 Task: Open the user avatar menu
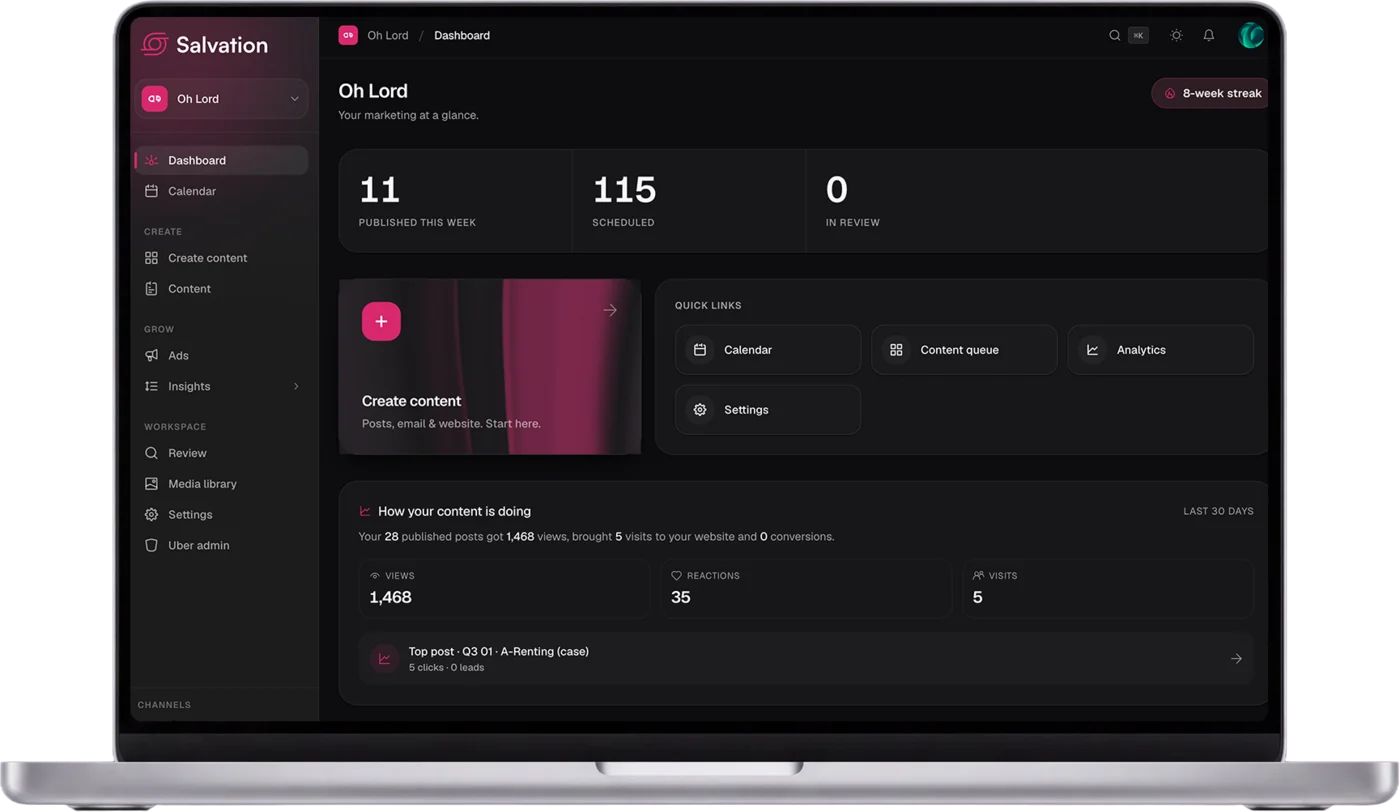coord(1250,35)
